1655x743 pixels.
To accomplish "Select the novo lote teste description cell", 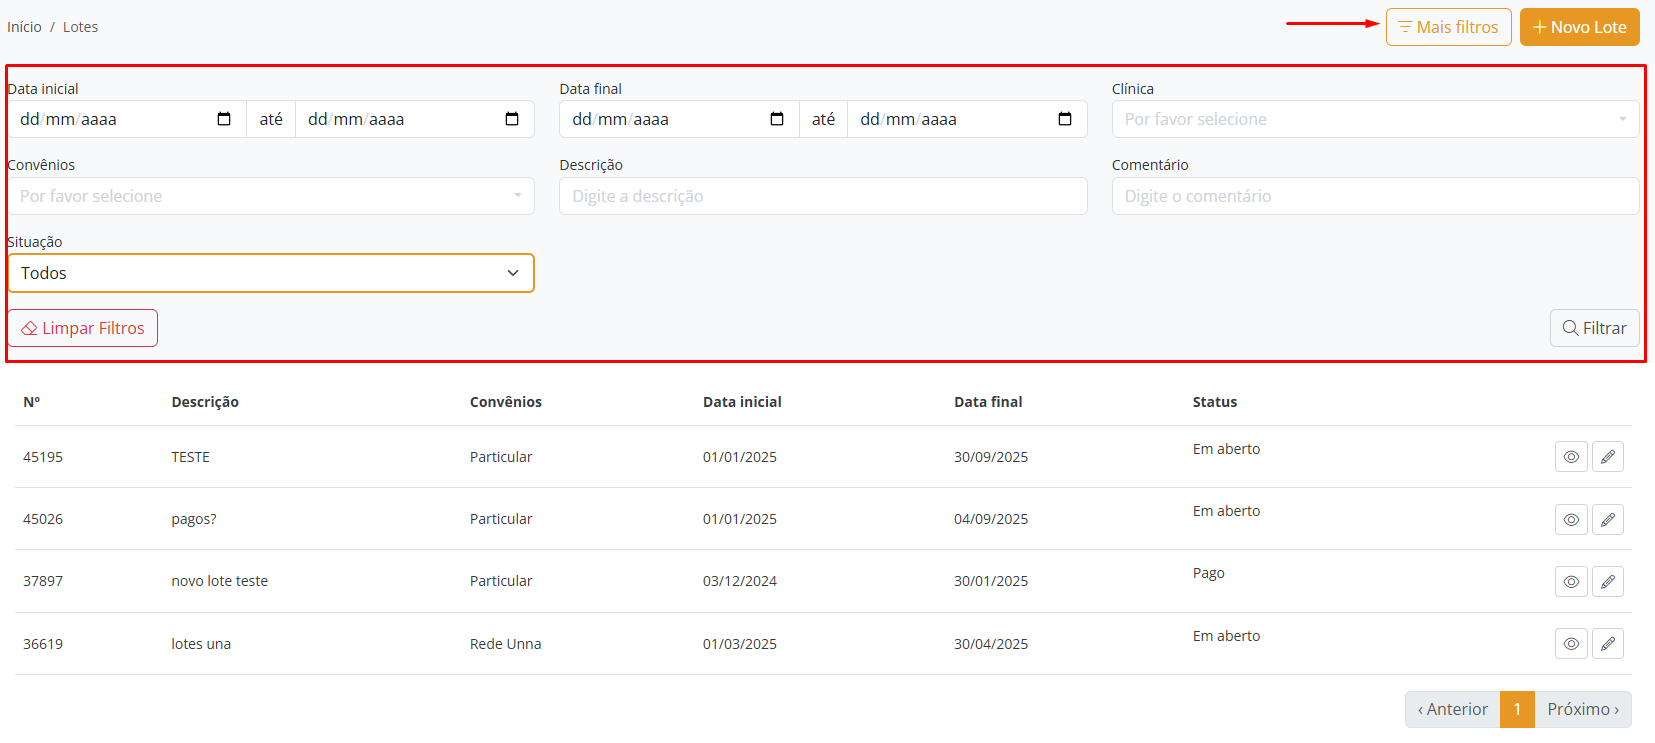I will coord(220,581).
